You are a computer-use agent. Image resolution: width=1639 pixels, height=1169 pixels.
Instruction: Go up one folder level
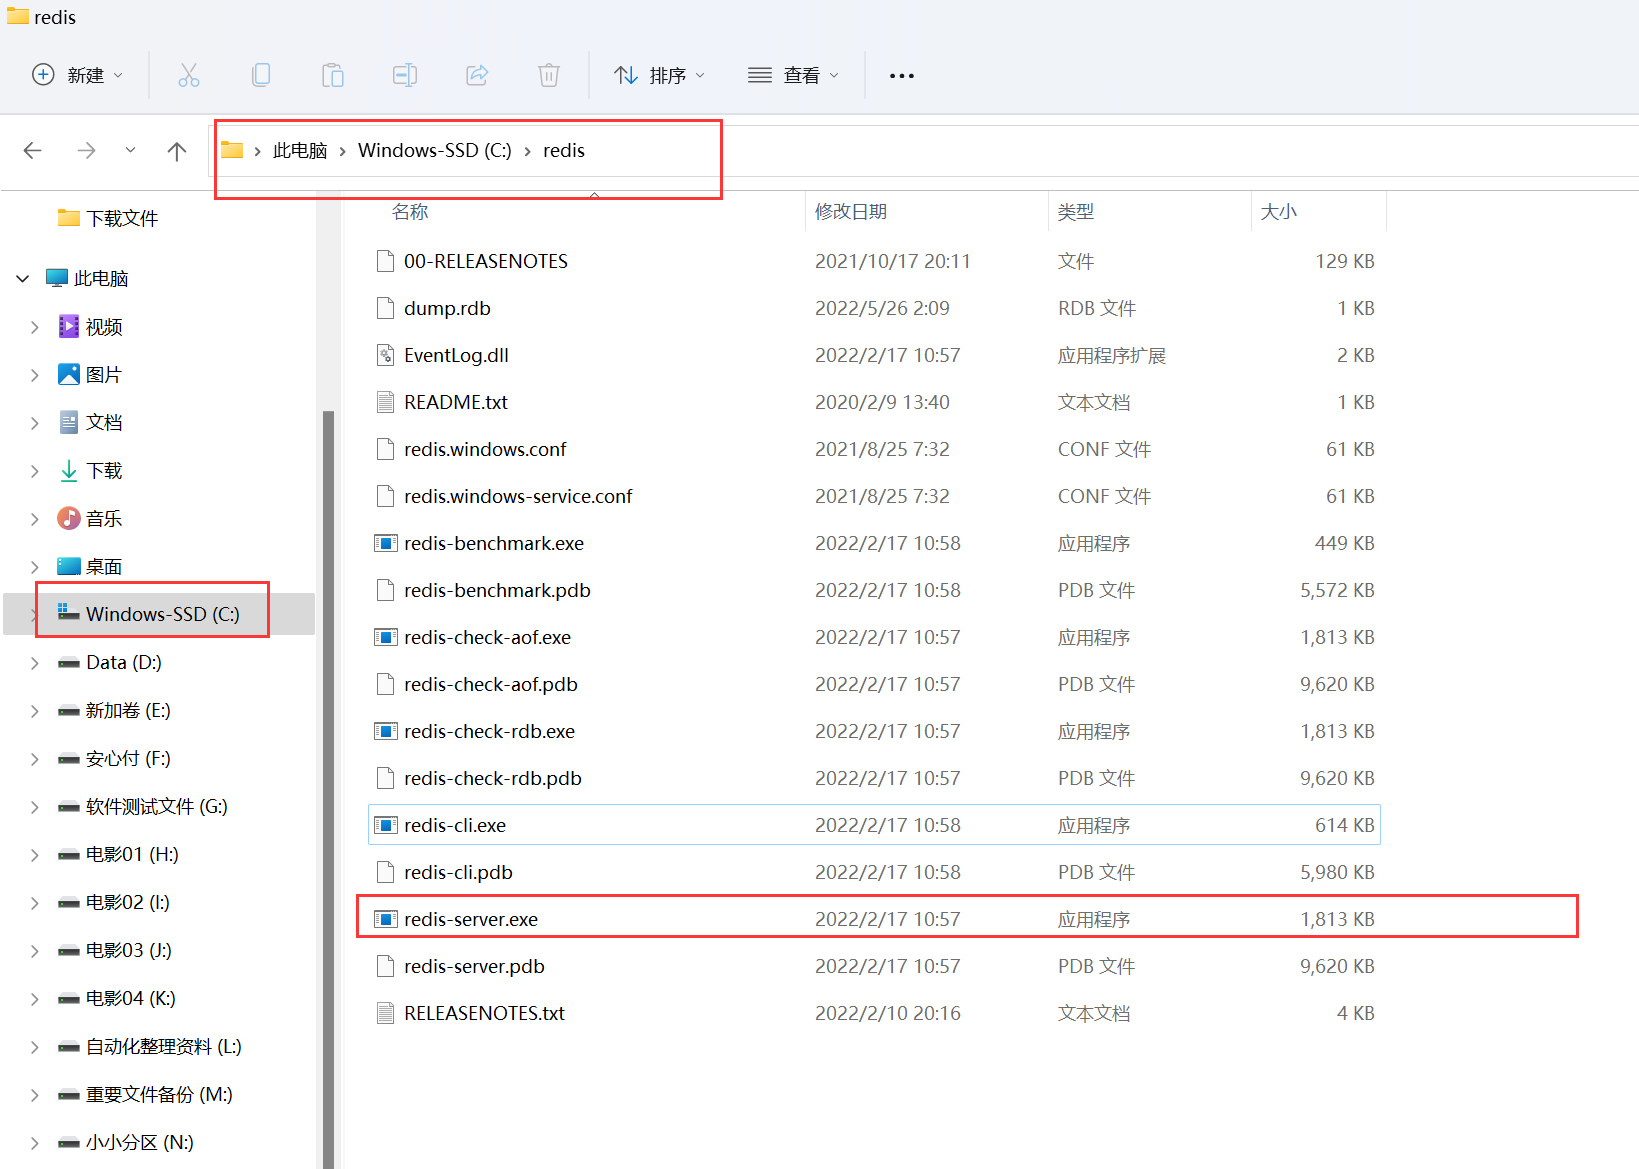click(x=177, y=151)
